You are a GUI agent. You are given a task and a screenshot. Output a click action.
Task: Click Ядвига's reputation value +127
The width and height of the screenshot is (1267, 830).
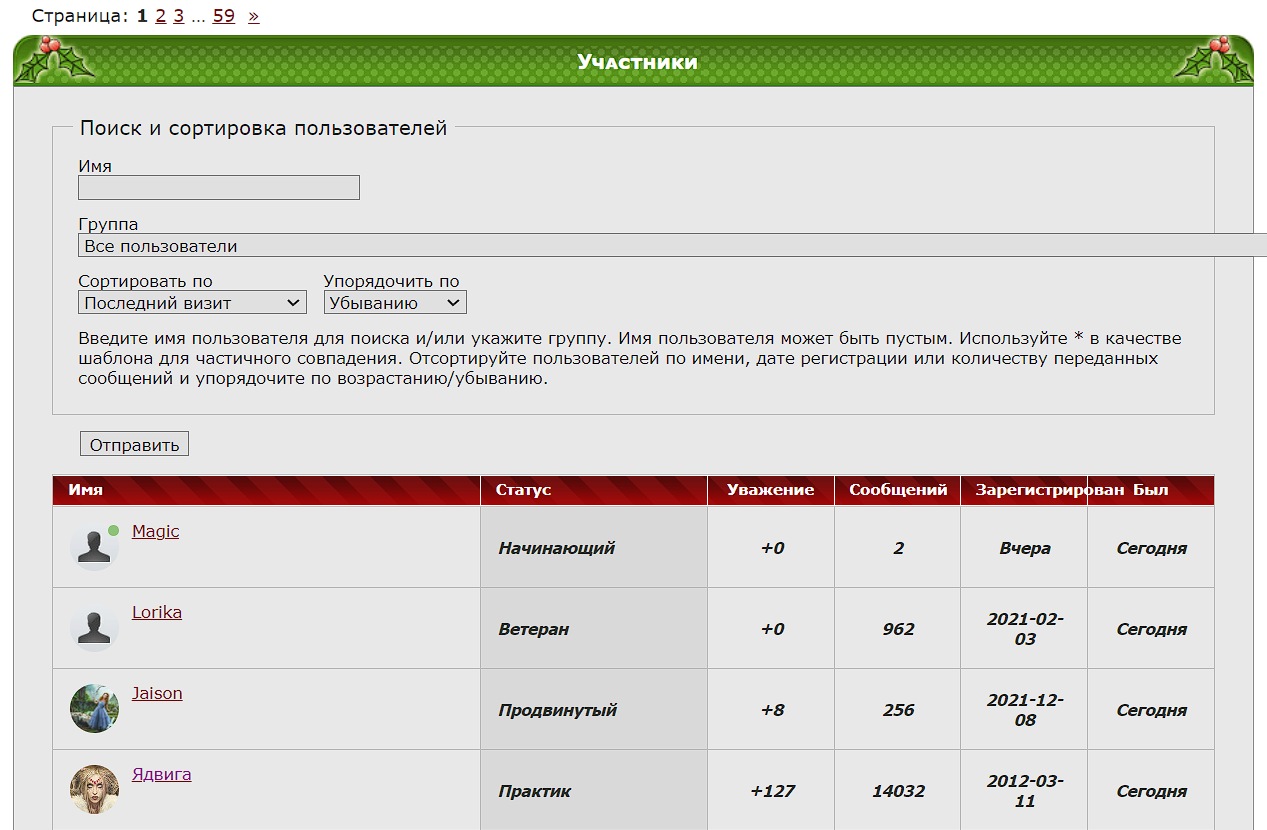(772, 791)
